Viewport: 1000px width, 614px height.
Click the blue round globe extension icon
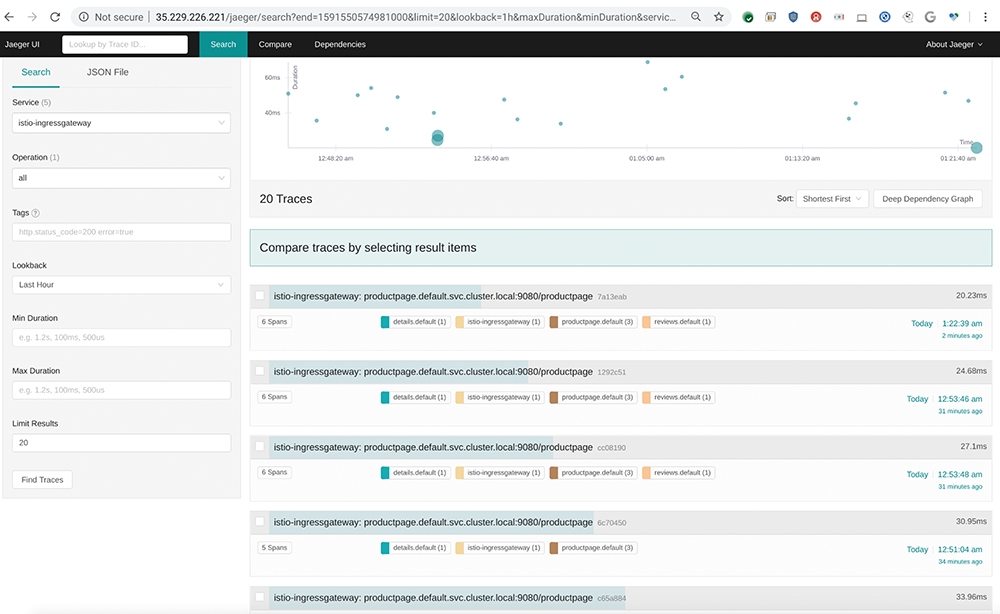885,17
